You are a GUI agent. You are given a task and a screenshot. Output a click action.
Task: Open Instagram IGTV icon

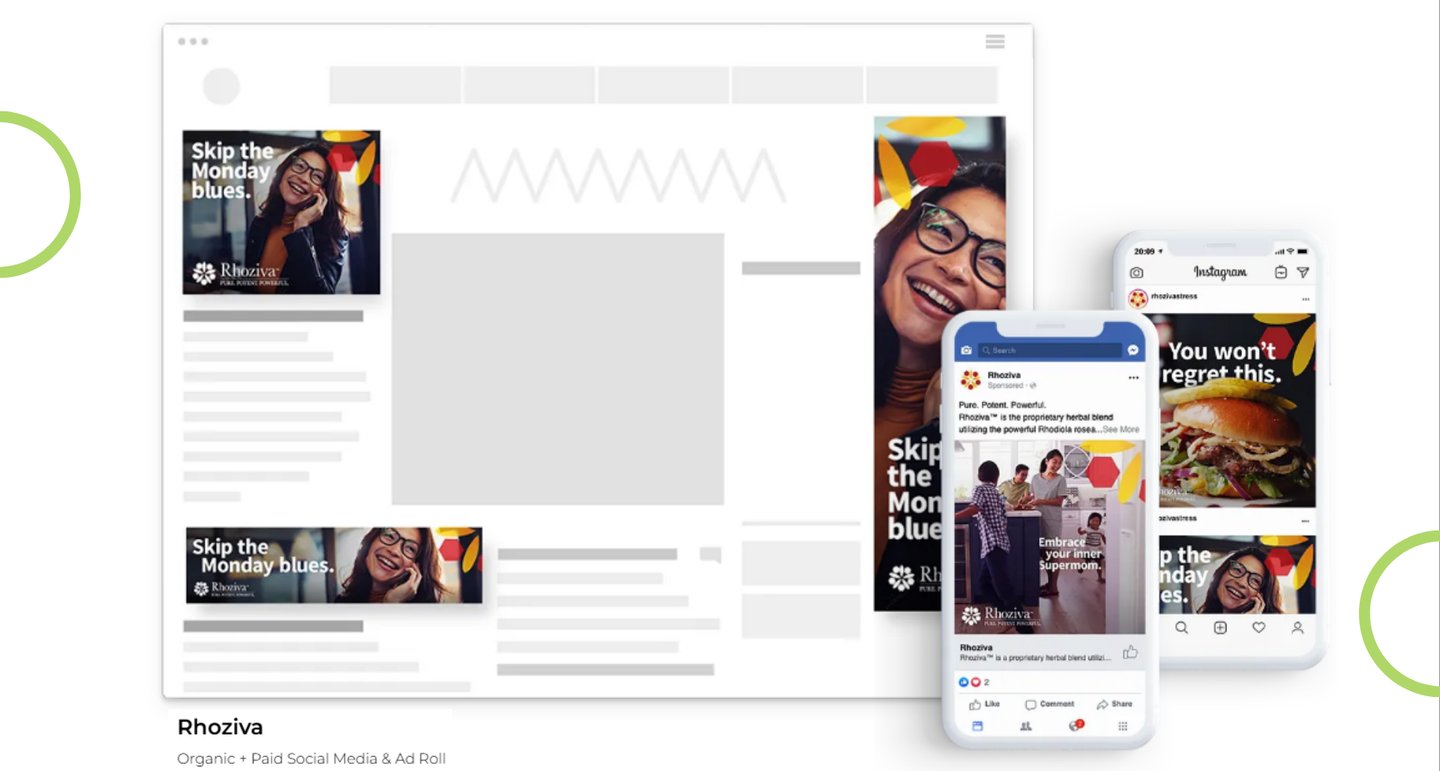coord(1281,272)
